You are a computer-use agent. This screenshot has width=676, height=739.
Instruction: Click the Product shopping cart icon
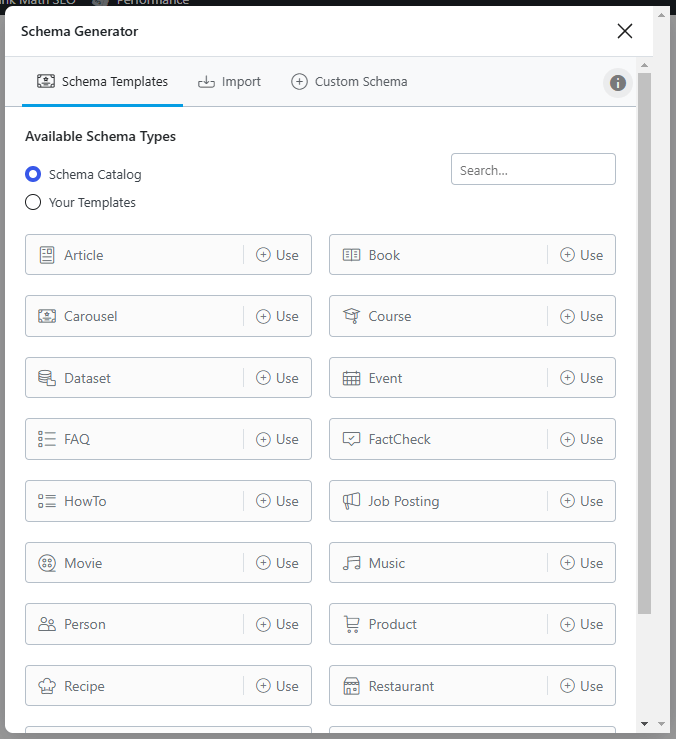[x=351, y=624]
